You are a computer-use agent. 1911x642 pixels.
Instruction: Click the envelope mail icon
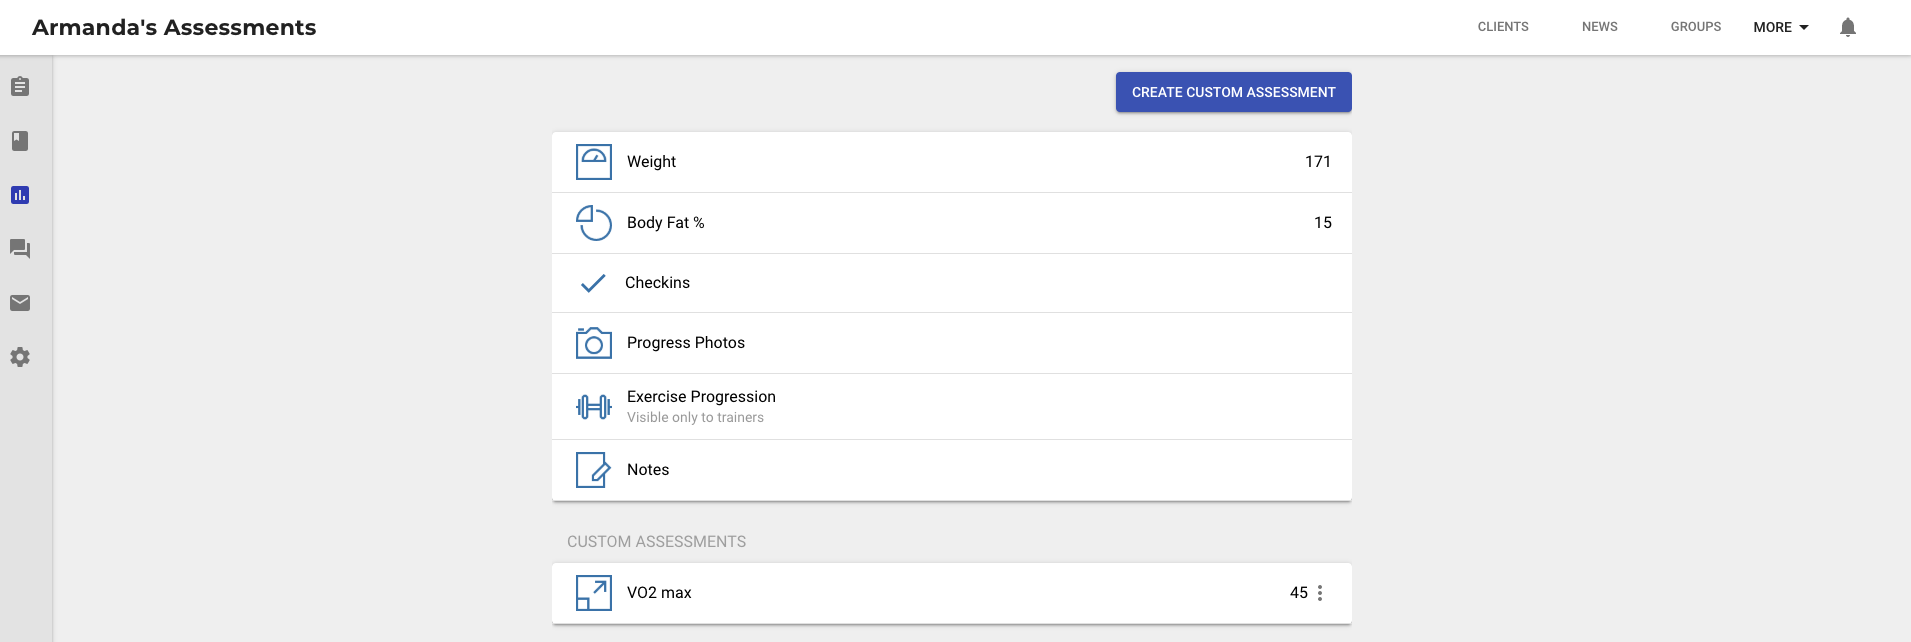coord(20,303)
